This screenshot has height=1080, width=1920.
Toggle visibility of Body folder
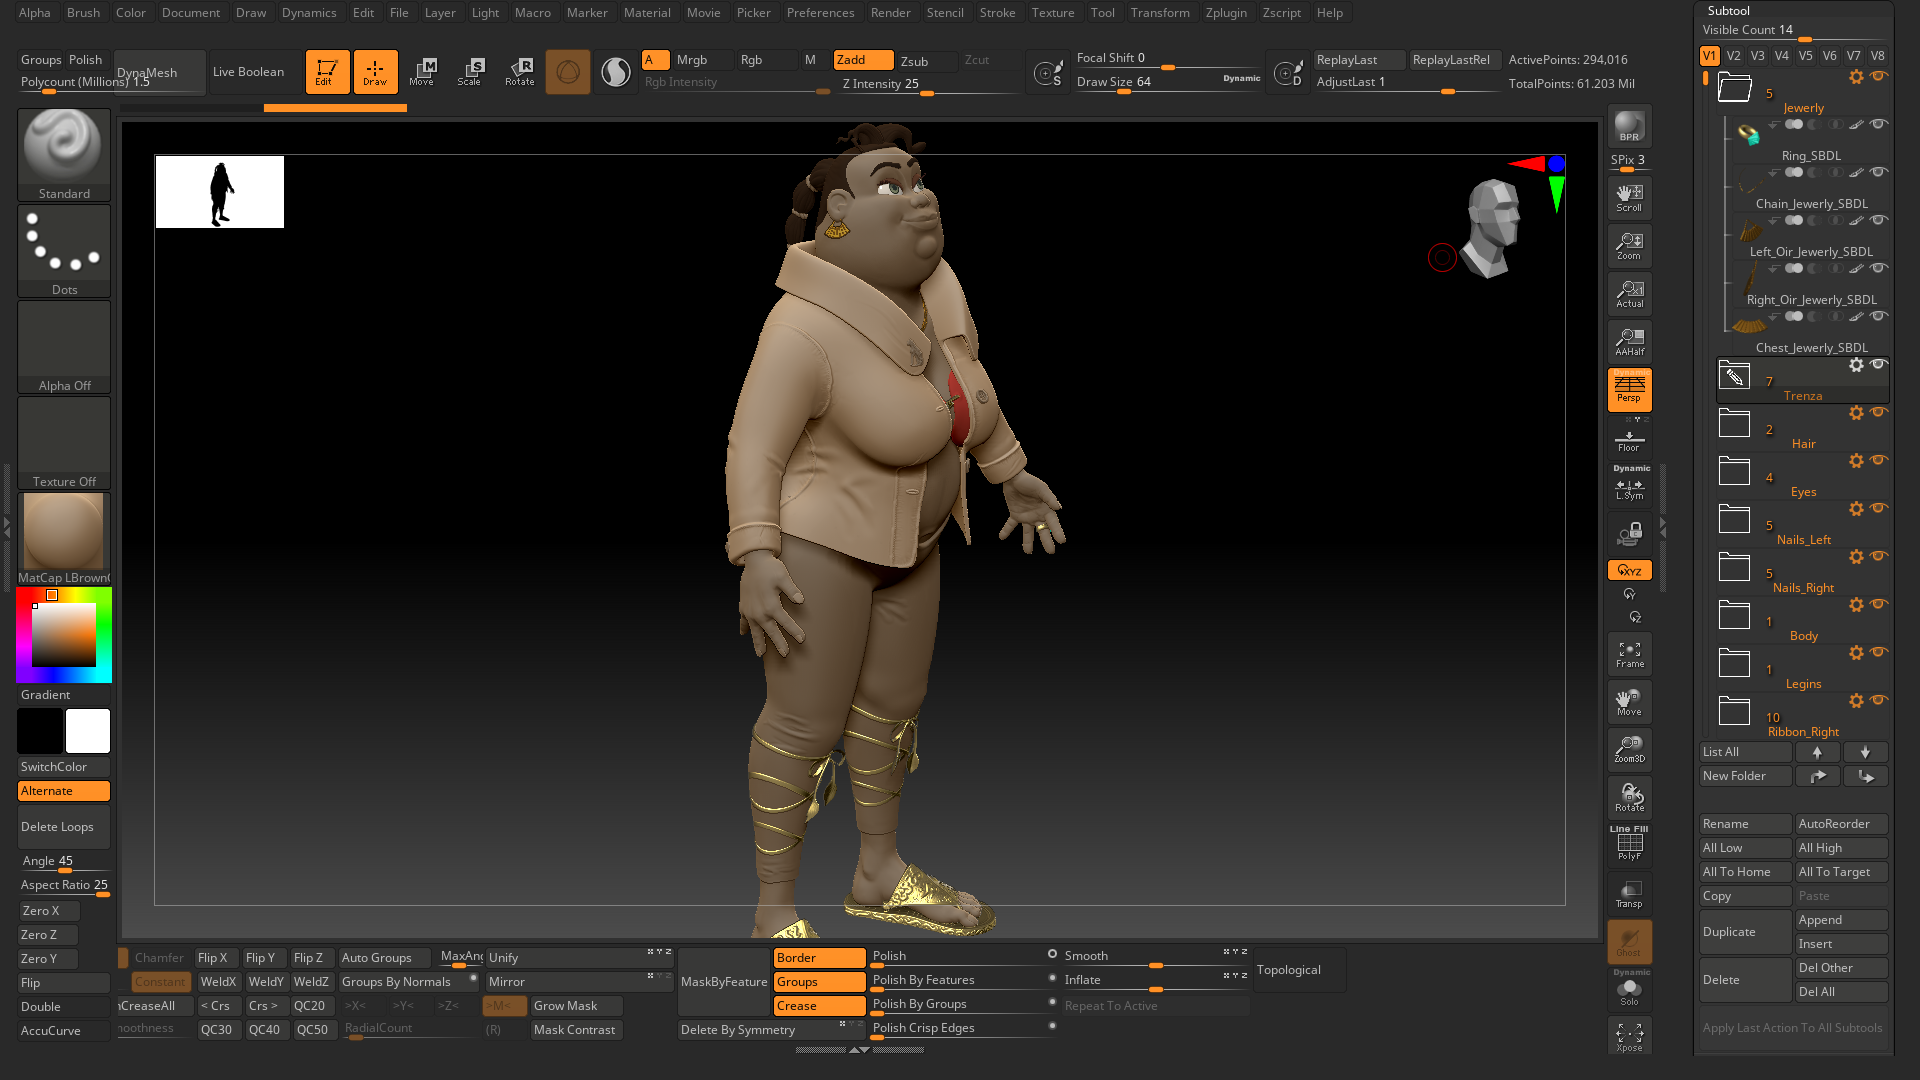[1878, 604]
